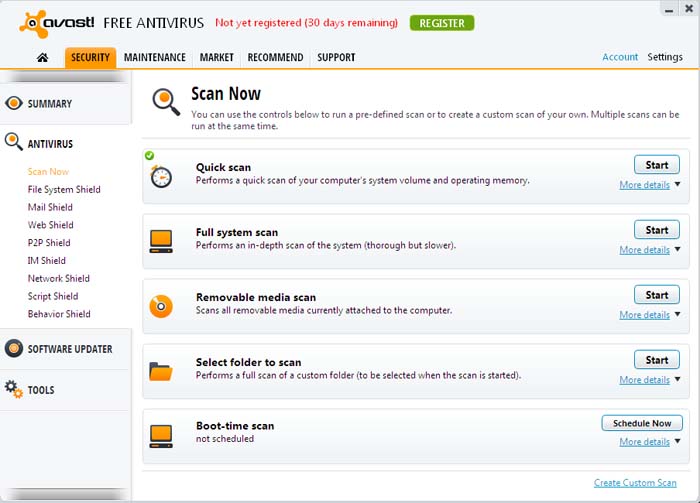
Task: Click the 'Select folder to scan' title text
Action: click(248, 362)
